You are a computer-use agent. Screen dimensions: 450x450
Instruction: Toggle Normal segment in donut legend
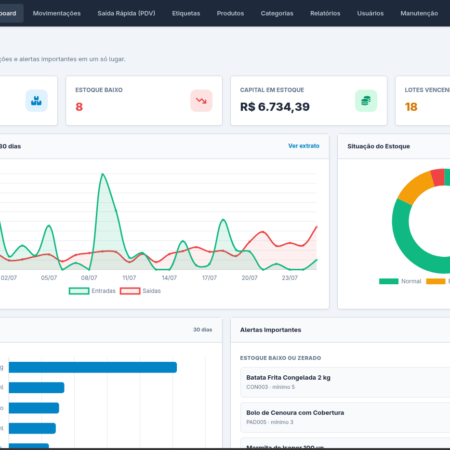(400, 281)
